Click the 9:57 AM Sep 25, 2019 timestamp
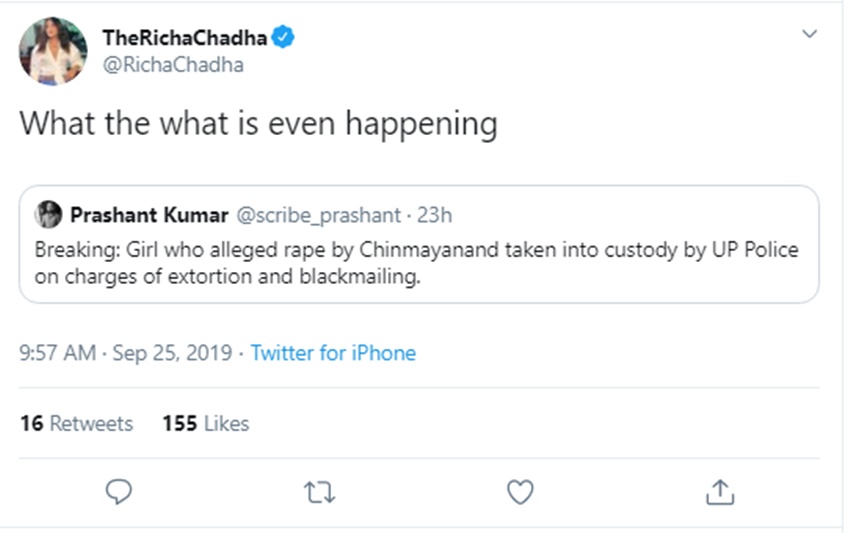850x533 pixels. (125, 353)
